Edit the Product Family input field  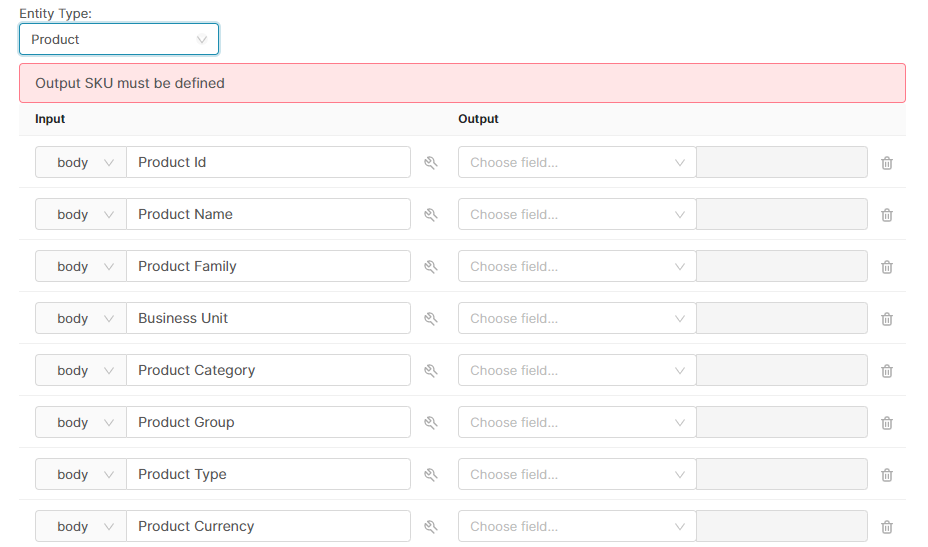(268, 267)
